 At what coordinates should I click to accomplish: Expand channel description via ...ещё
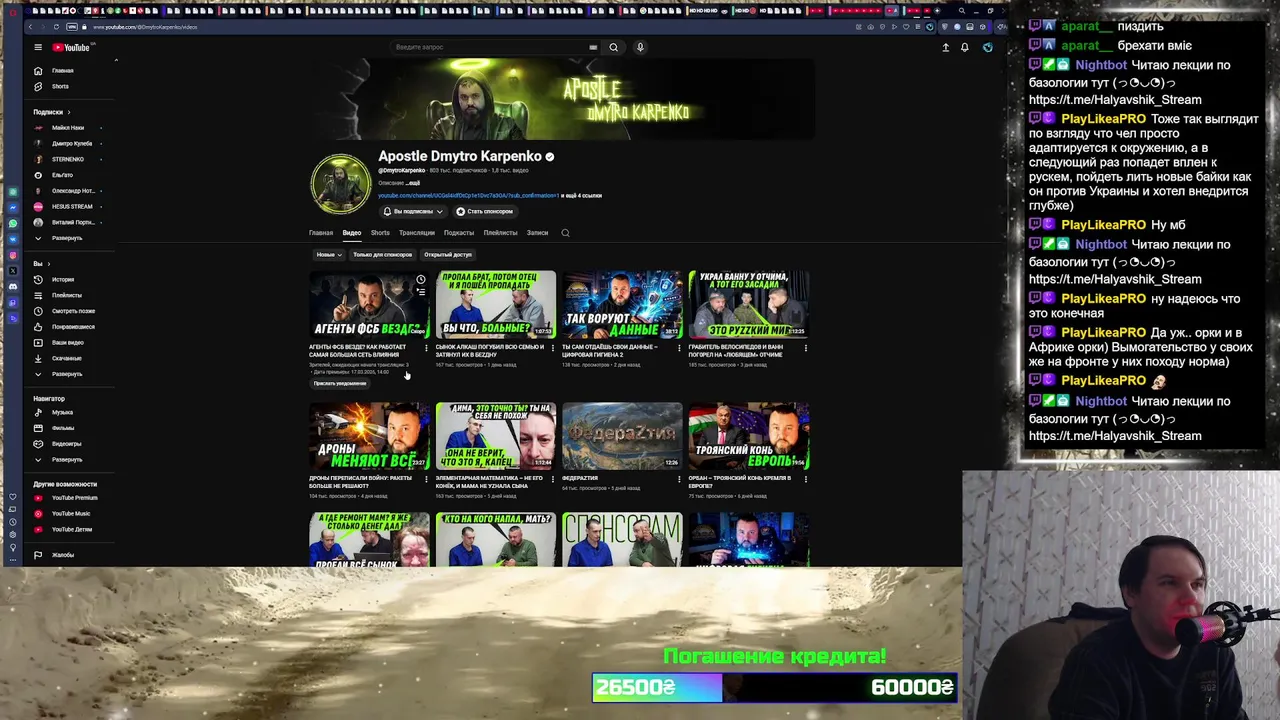(x=413, y=183)
